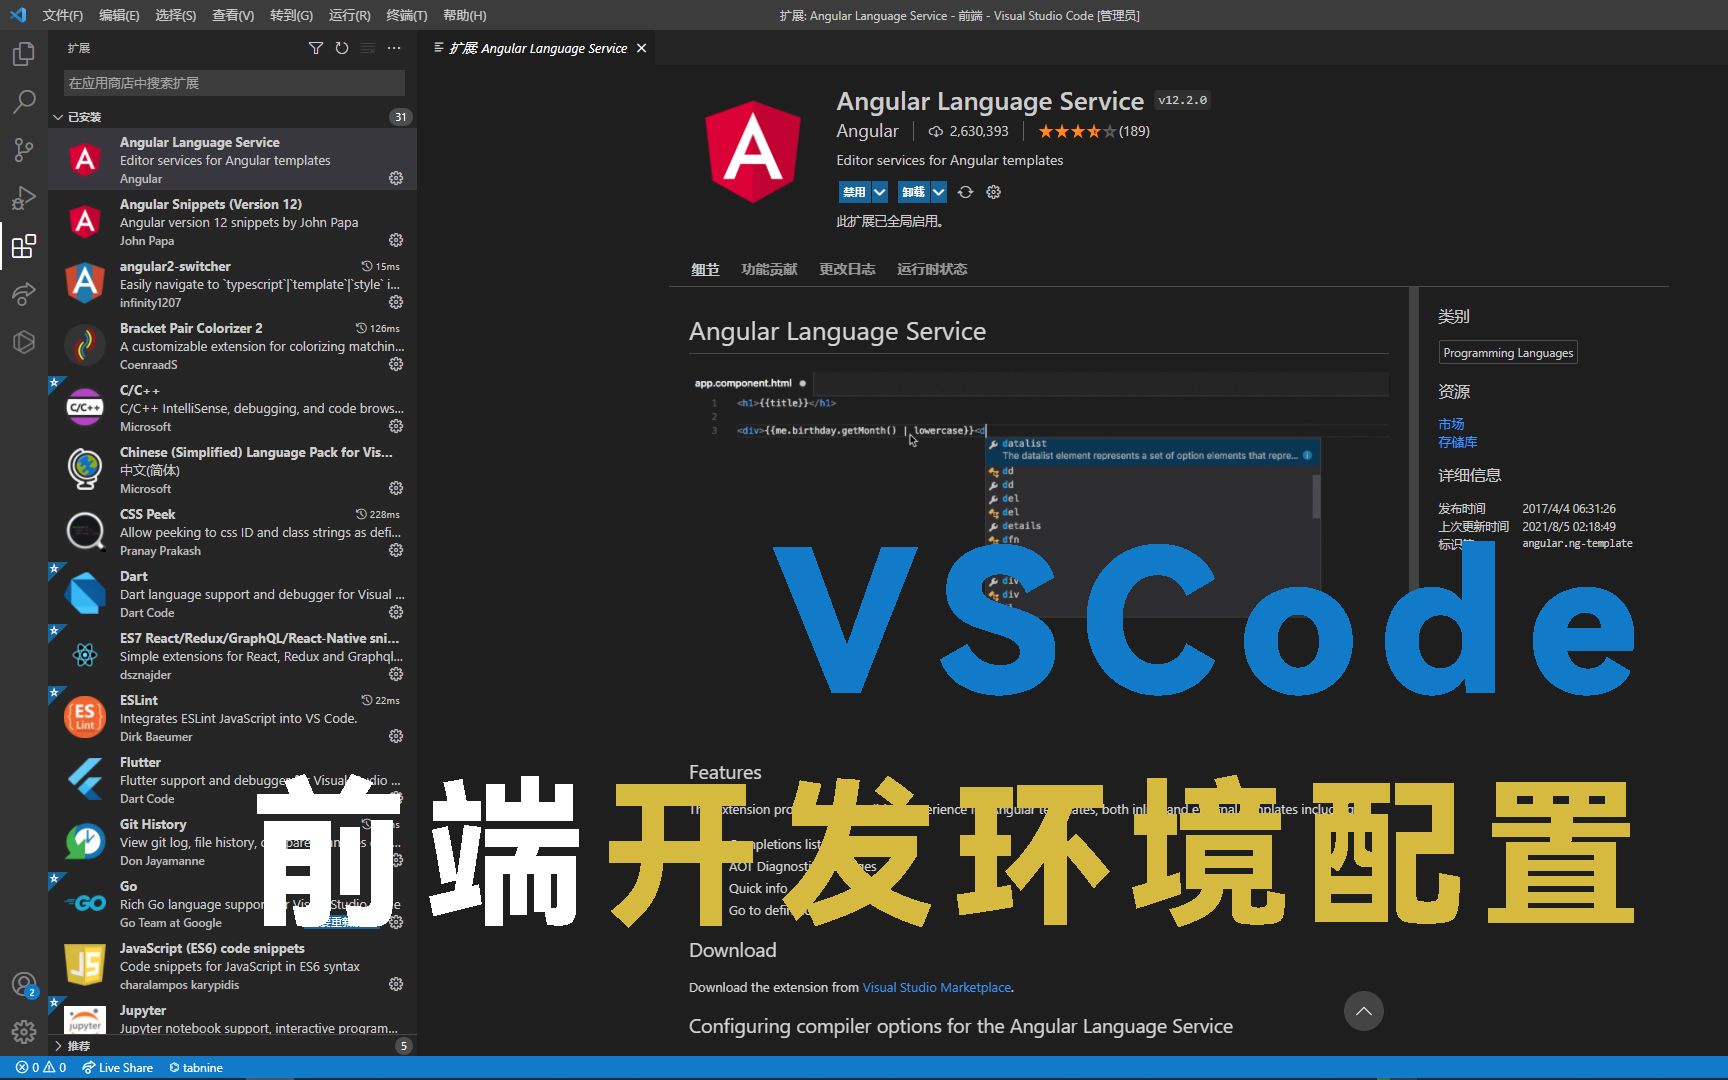Open gear for C/C++ extension row
Screen dimensions: 1728x1080
click(396, 426)
